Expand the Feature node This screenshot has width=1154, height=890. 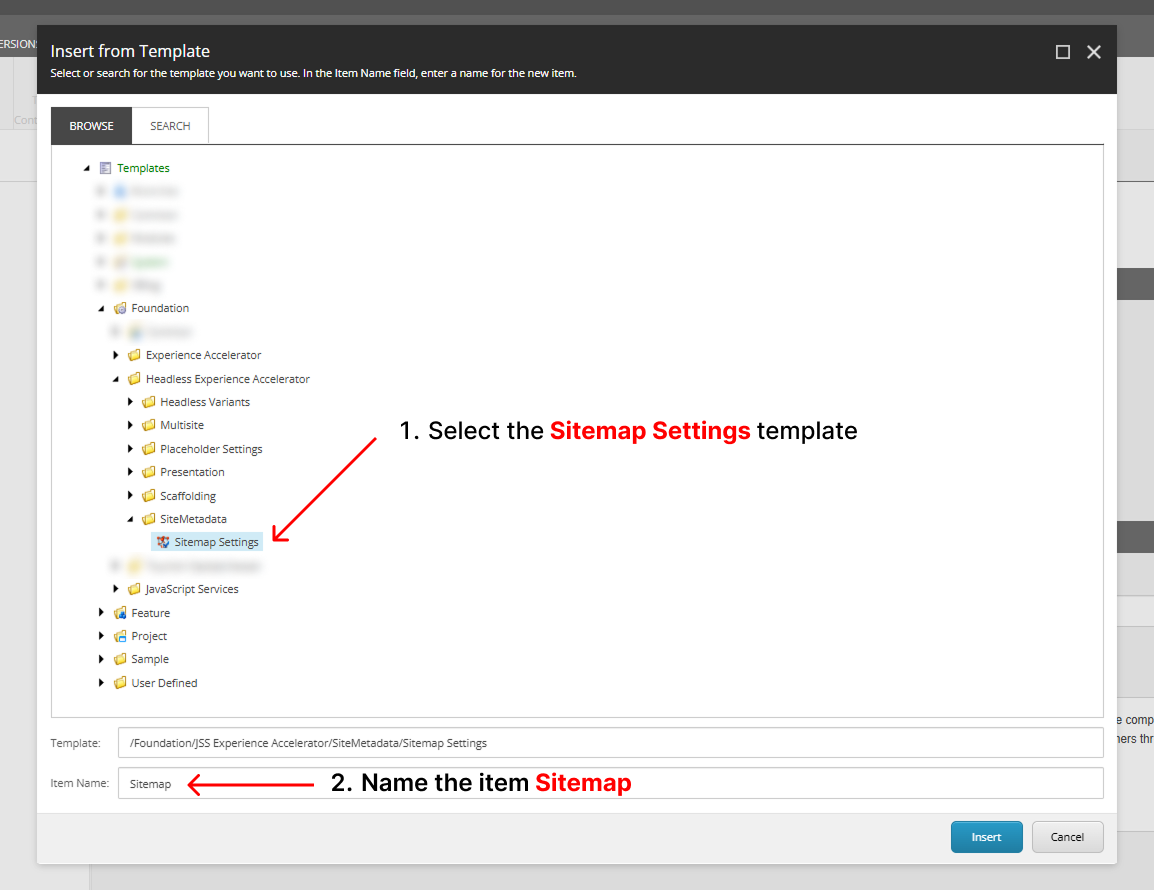pos(102,612)
